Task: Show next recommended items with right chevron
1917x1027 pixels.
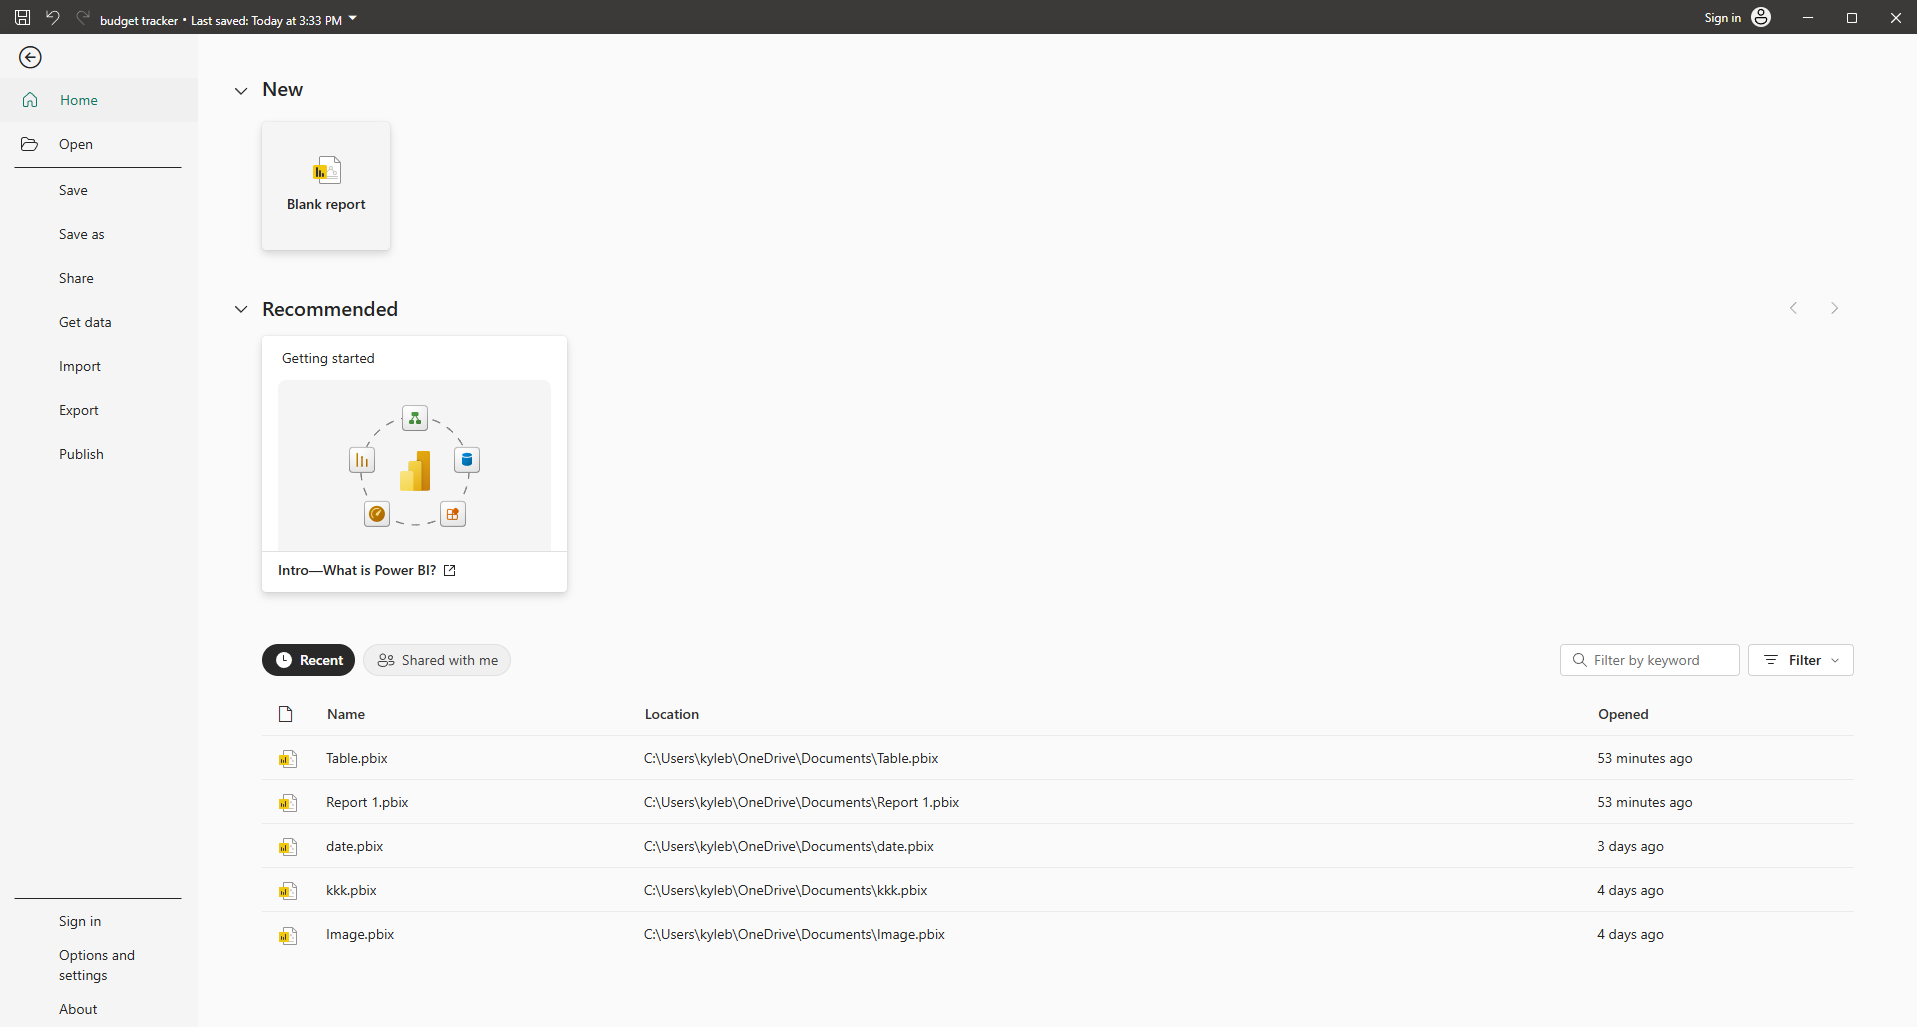Action: click(1834, 308)
